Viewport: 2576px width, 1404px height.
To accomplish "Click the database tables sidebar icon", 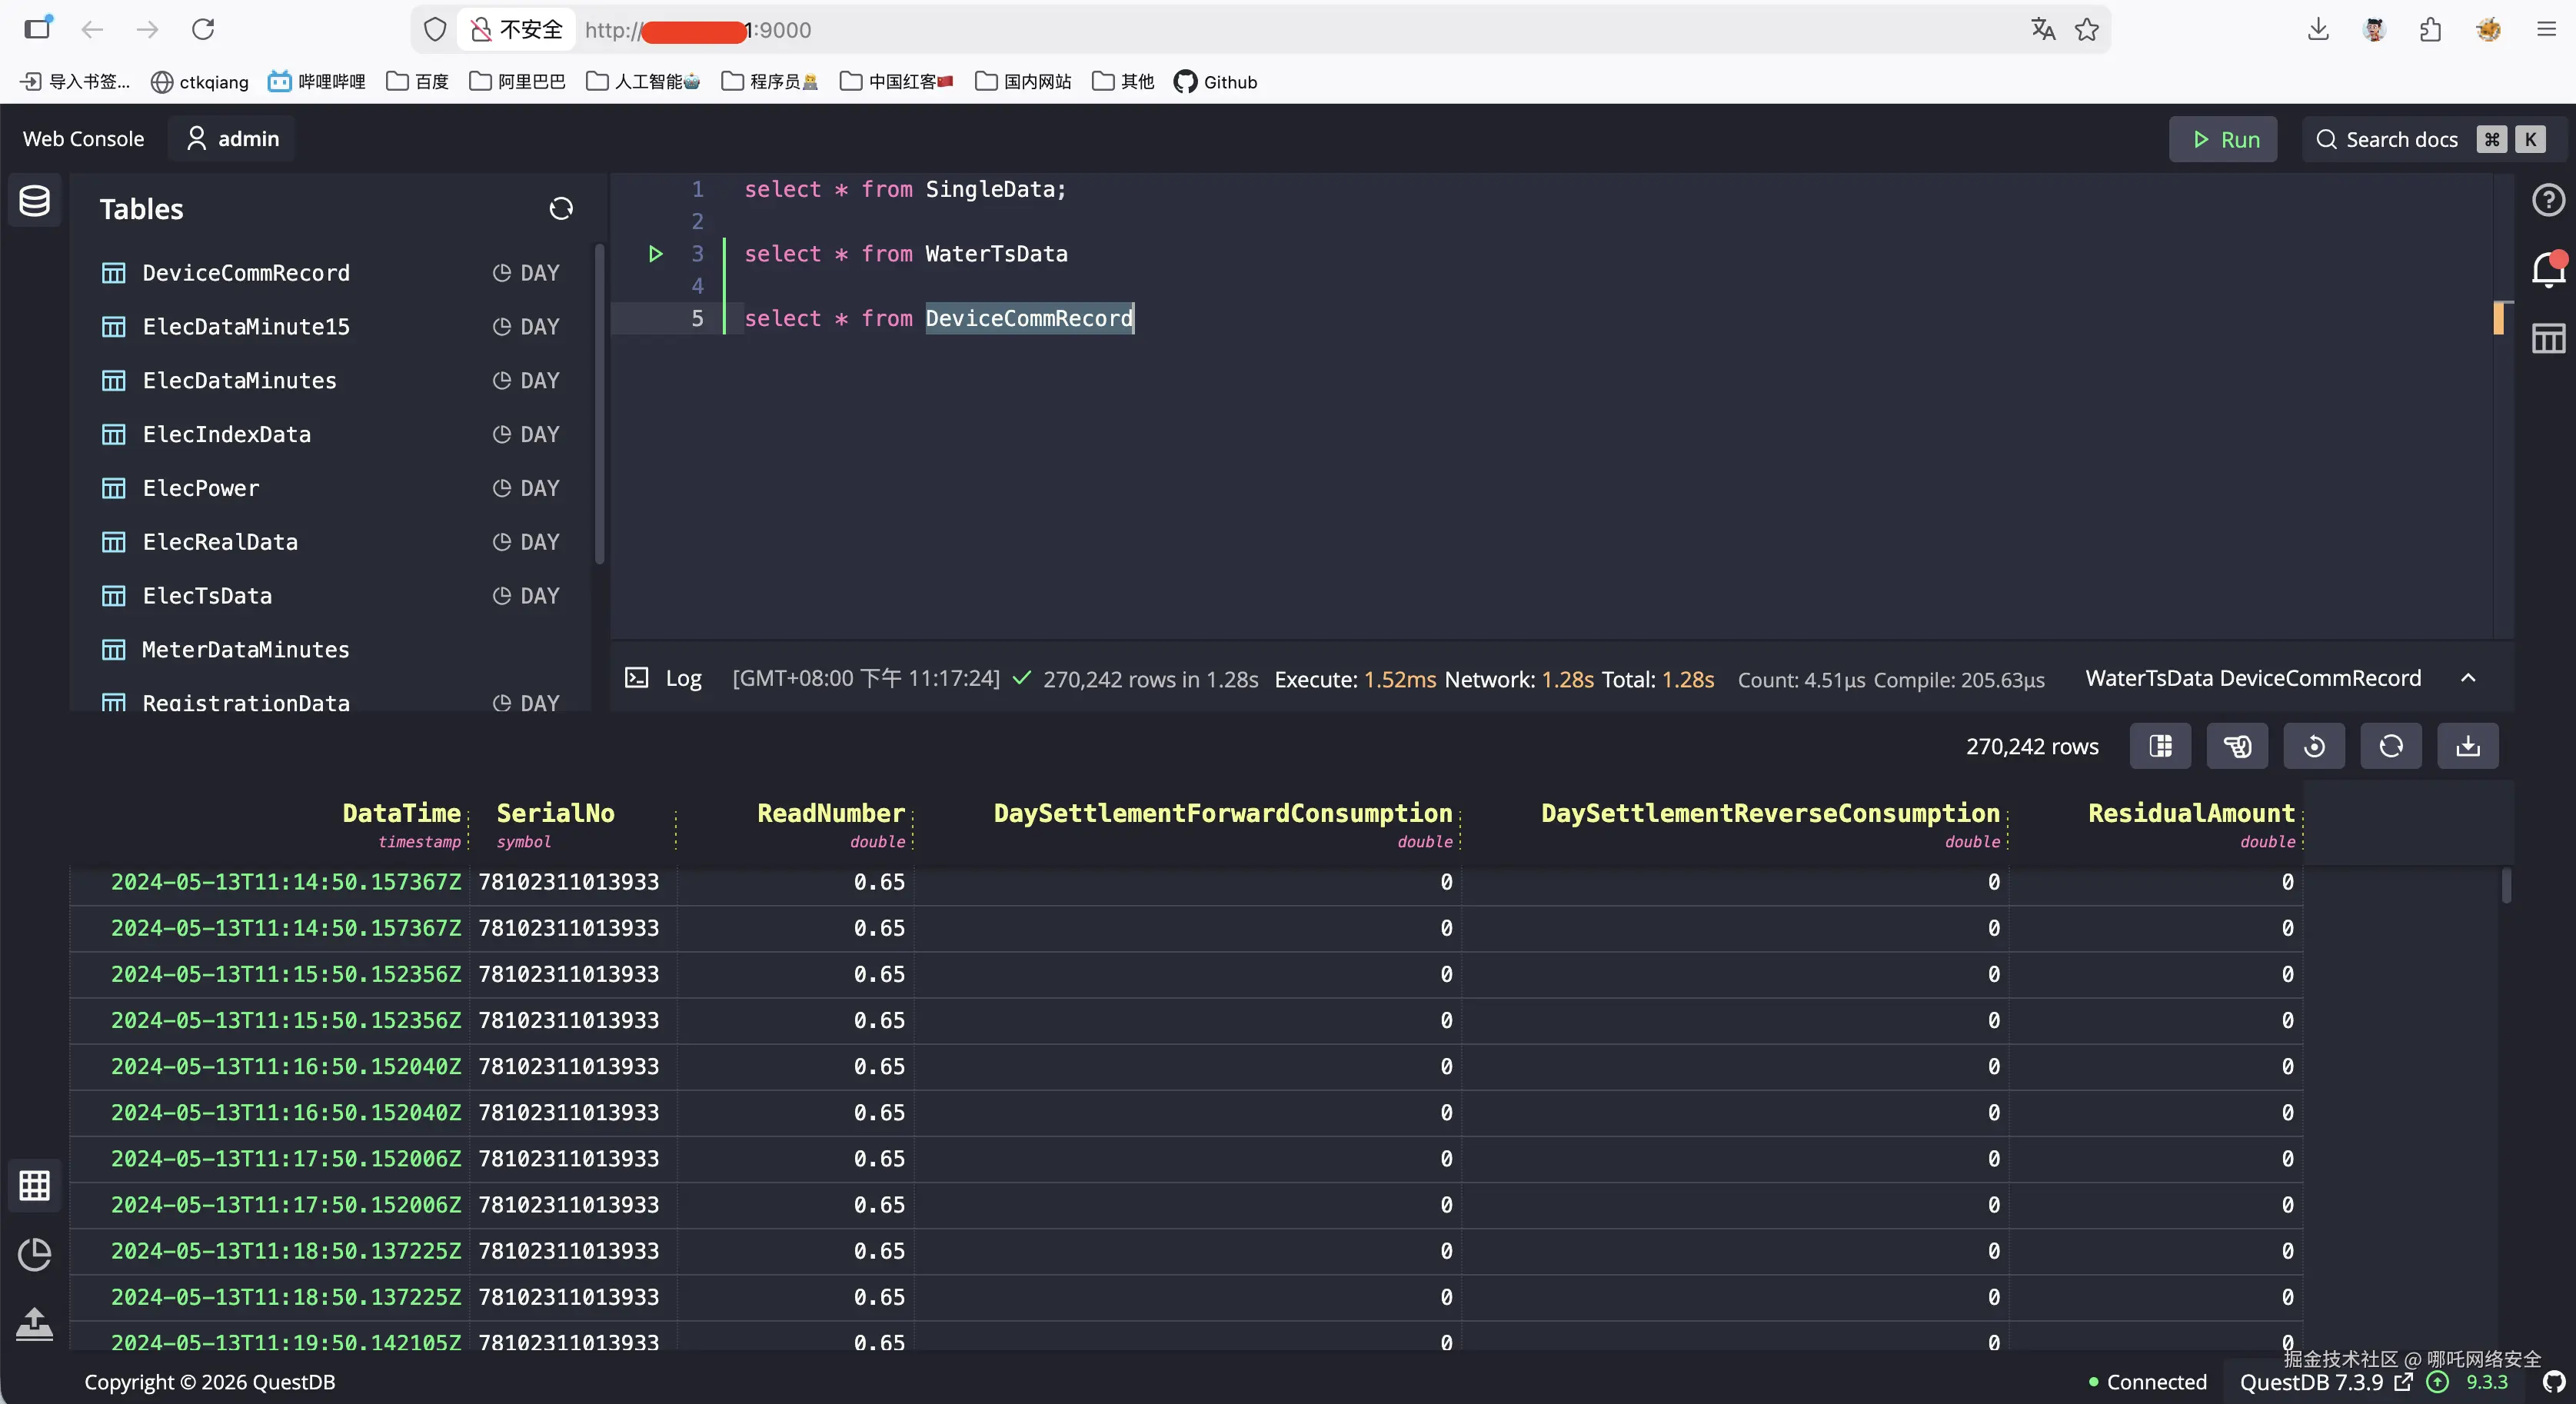I will click(x=35, y=201).
